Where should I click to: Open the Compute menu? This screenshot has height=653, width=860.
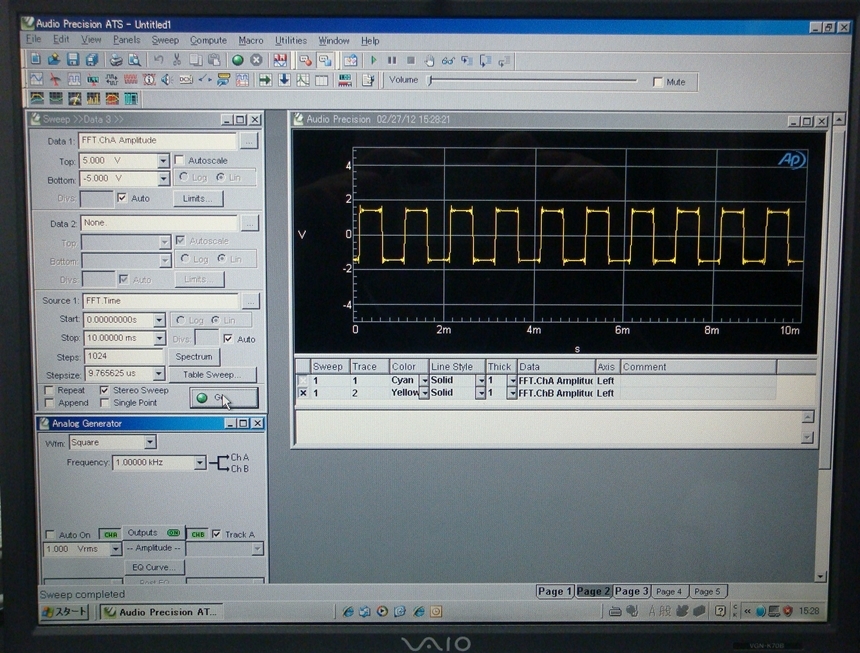208,40
